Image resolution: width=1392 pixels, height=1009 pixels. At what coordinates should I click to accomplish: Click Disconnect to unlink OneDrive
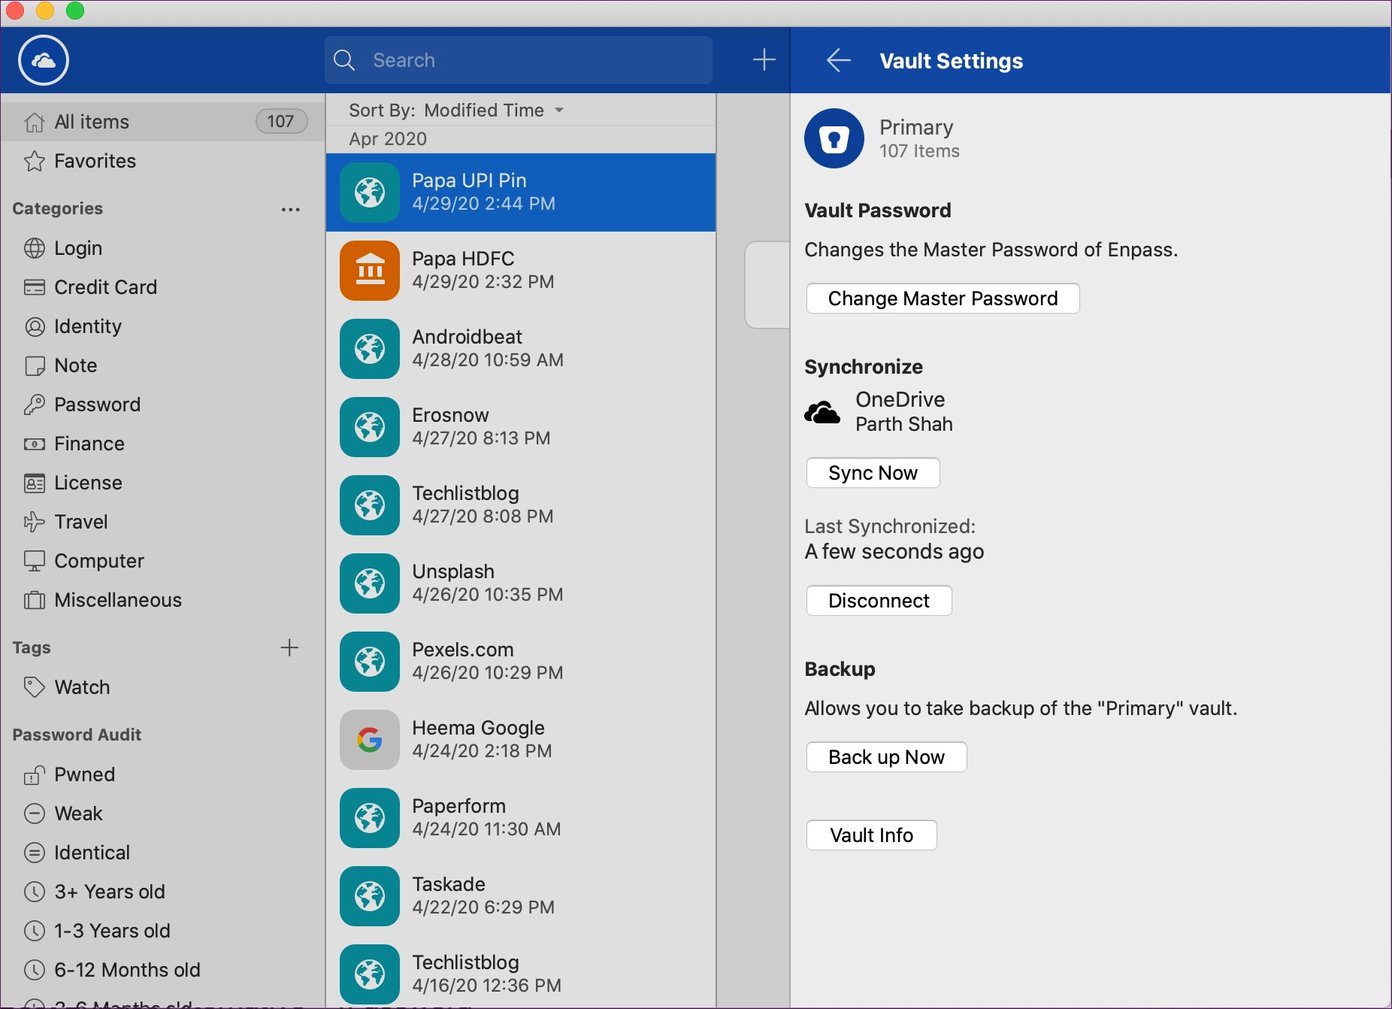[879, 601]
